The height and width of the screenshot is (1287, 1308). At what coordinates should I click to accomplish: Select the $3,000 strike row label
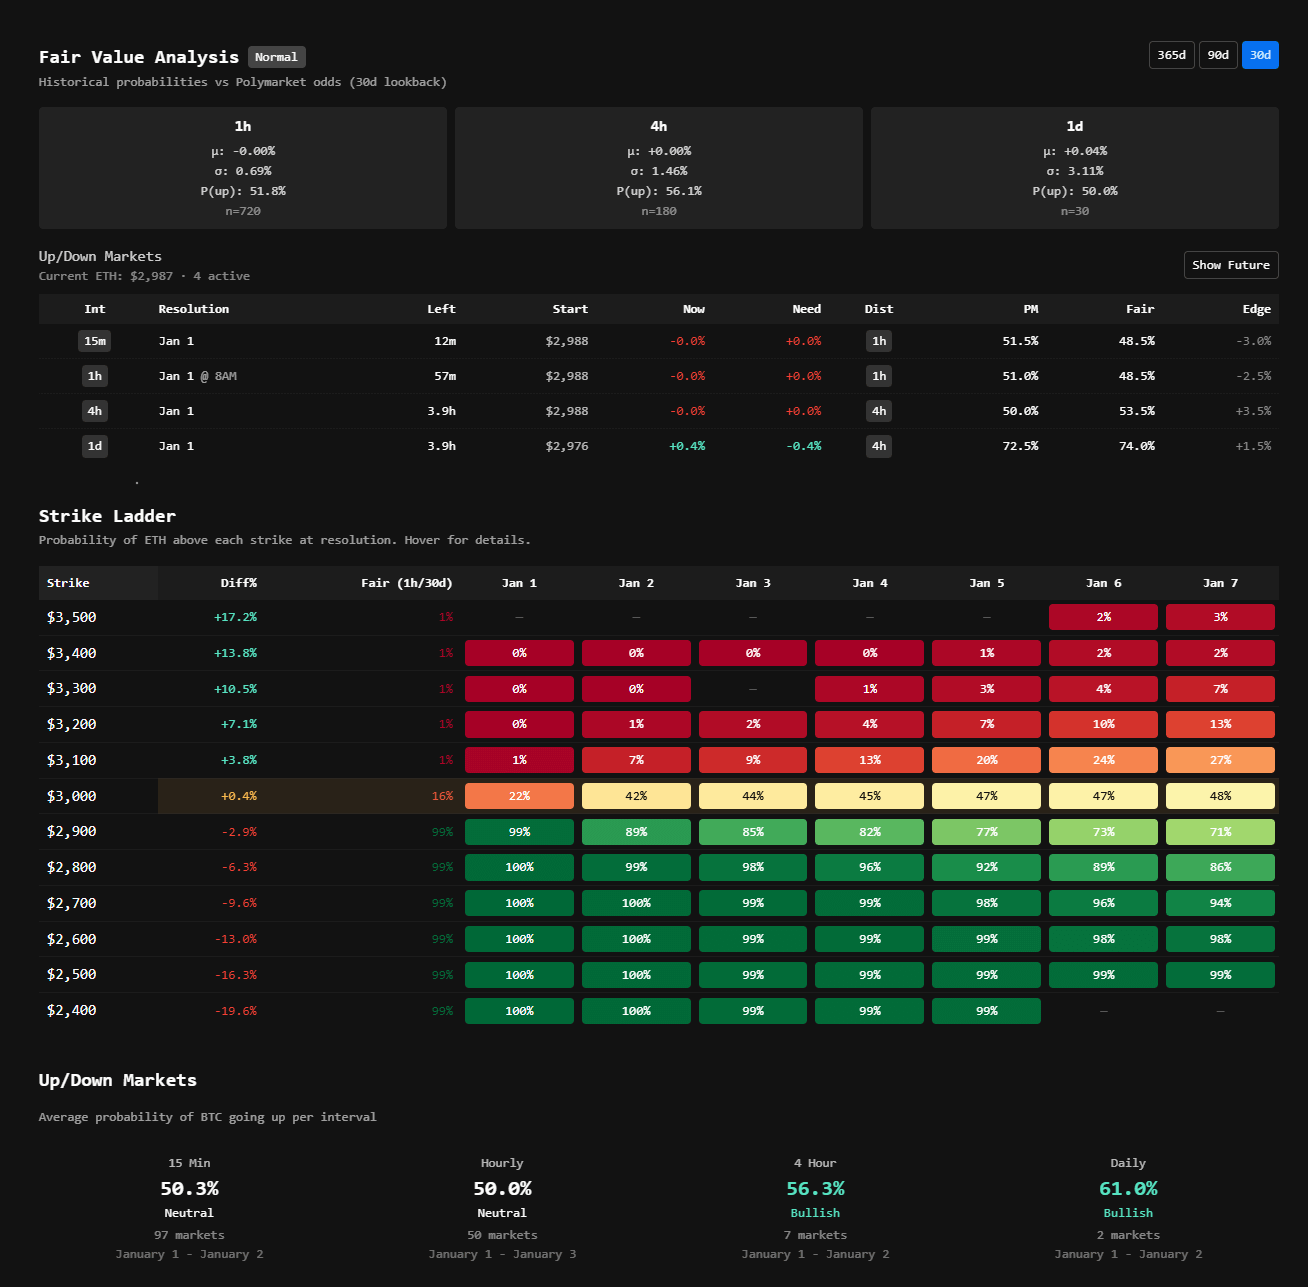pyautogui.click(x=72, y=796)
